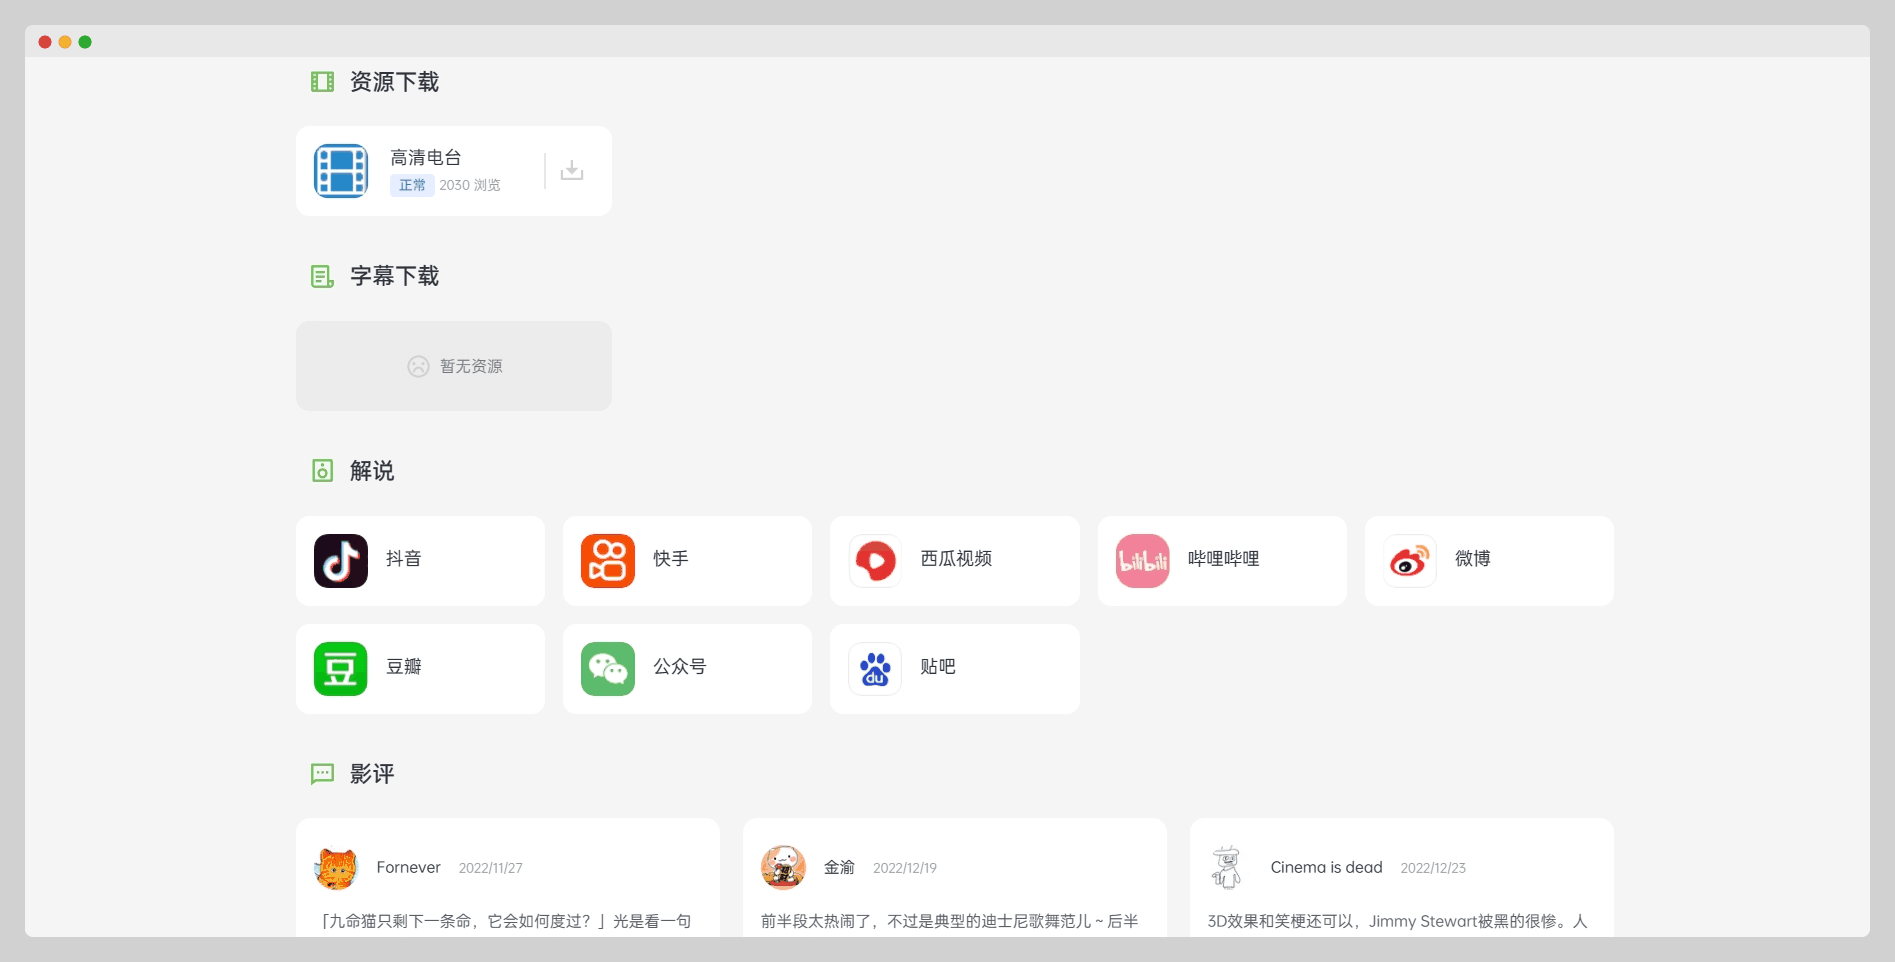Click the 正常 status badge
This screenshot has height=962, width=1895.
(x=412, y=185)
